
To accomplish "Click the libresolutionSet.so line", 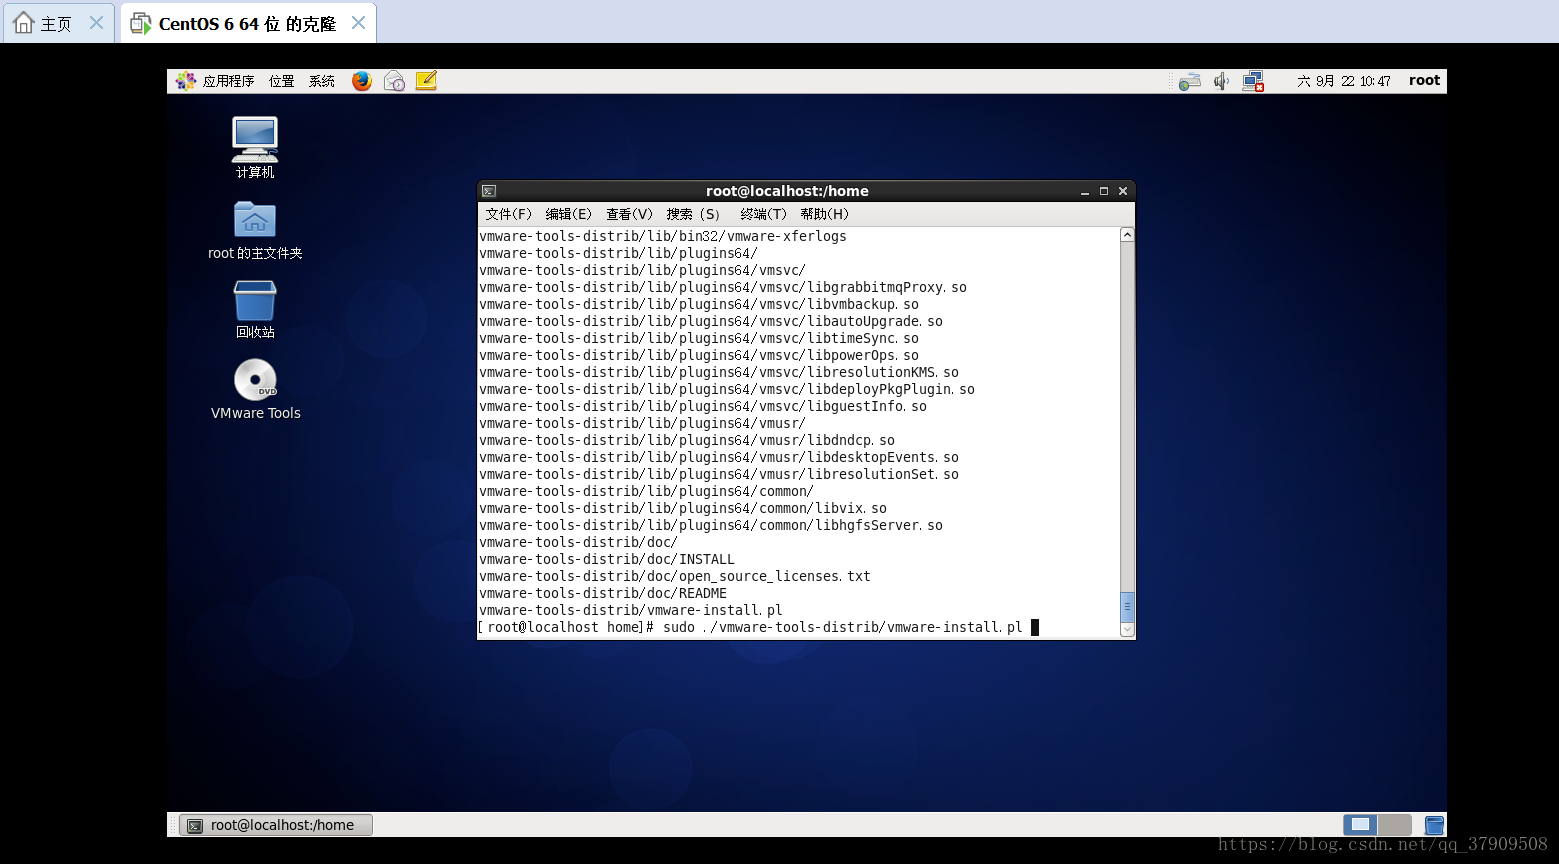I will pos(719,474).
